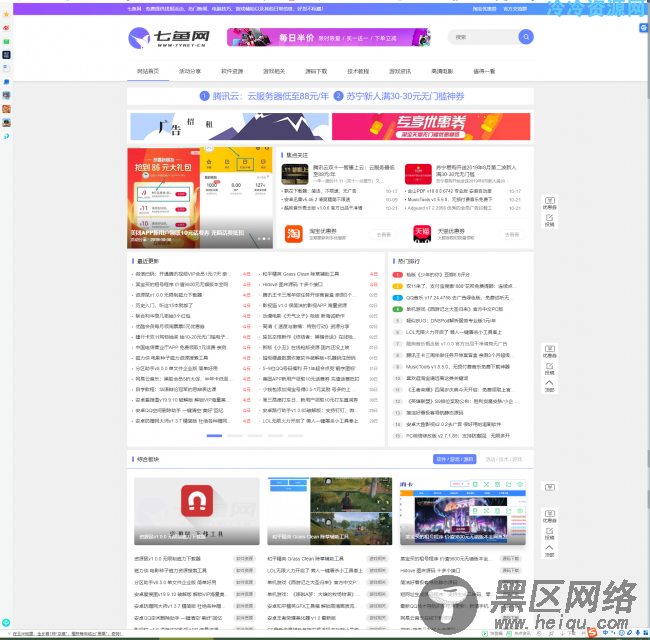Click 去看看 beside 淘宝优惠券
Viewport: 650px width, 640px height.
coord(383,235)
